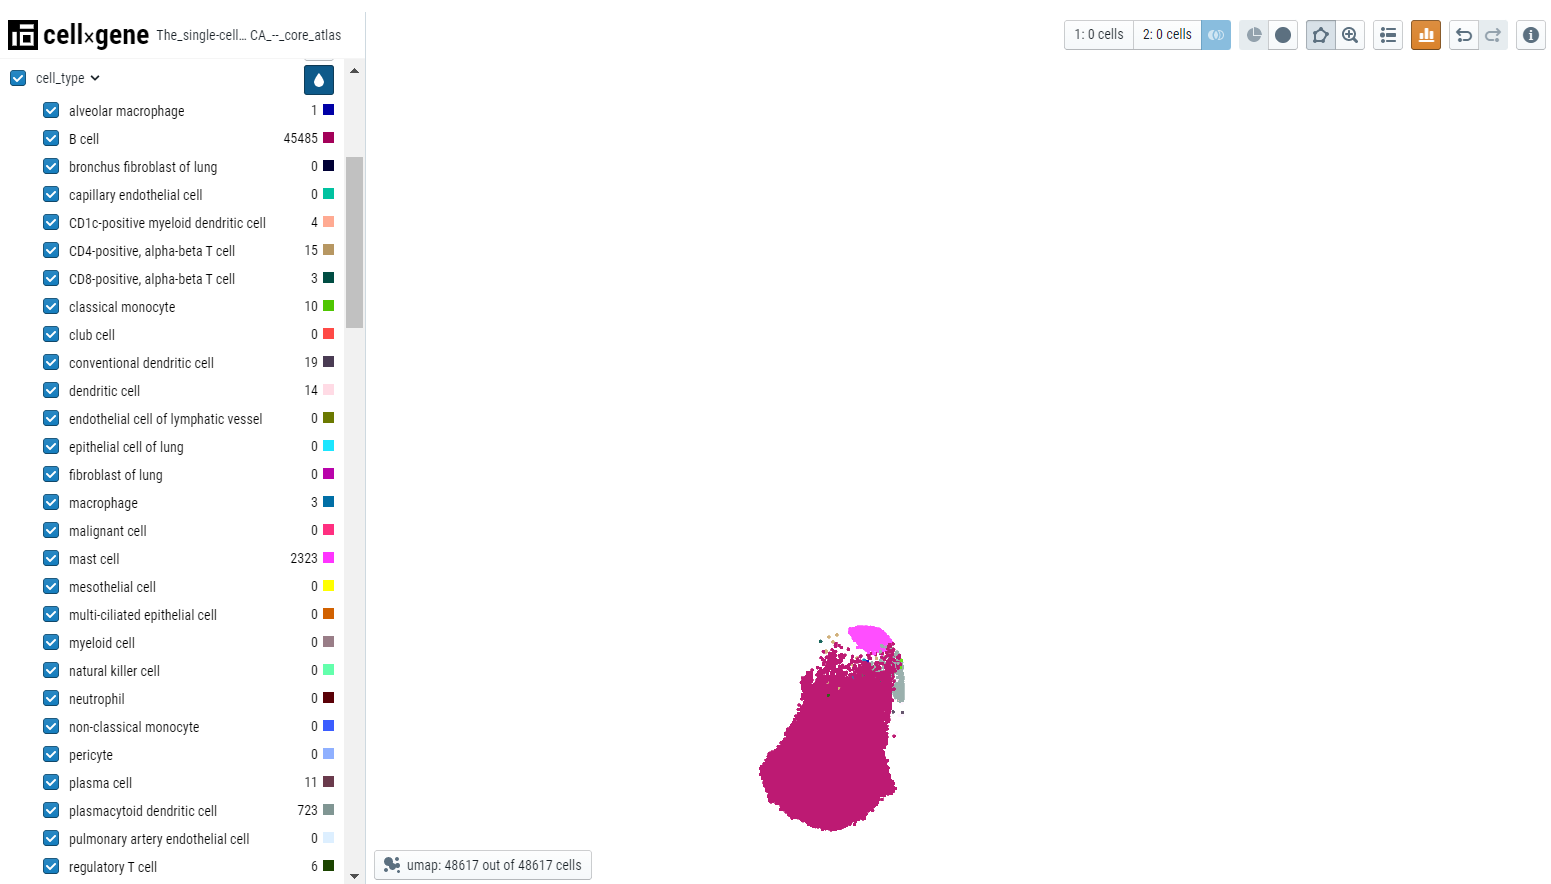Click the natural killer cell swatch
Image resolution: width=1551 pixels, height=884 pixels.
pyautogui.click(x=328, y=670)
